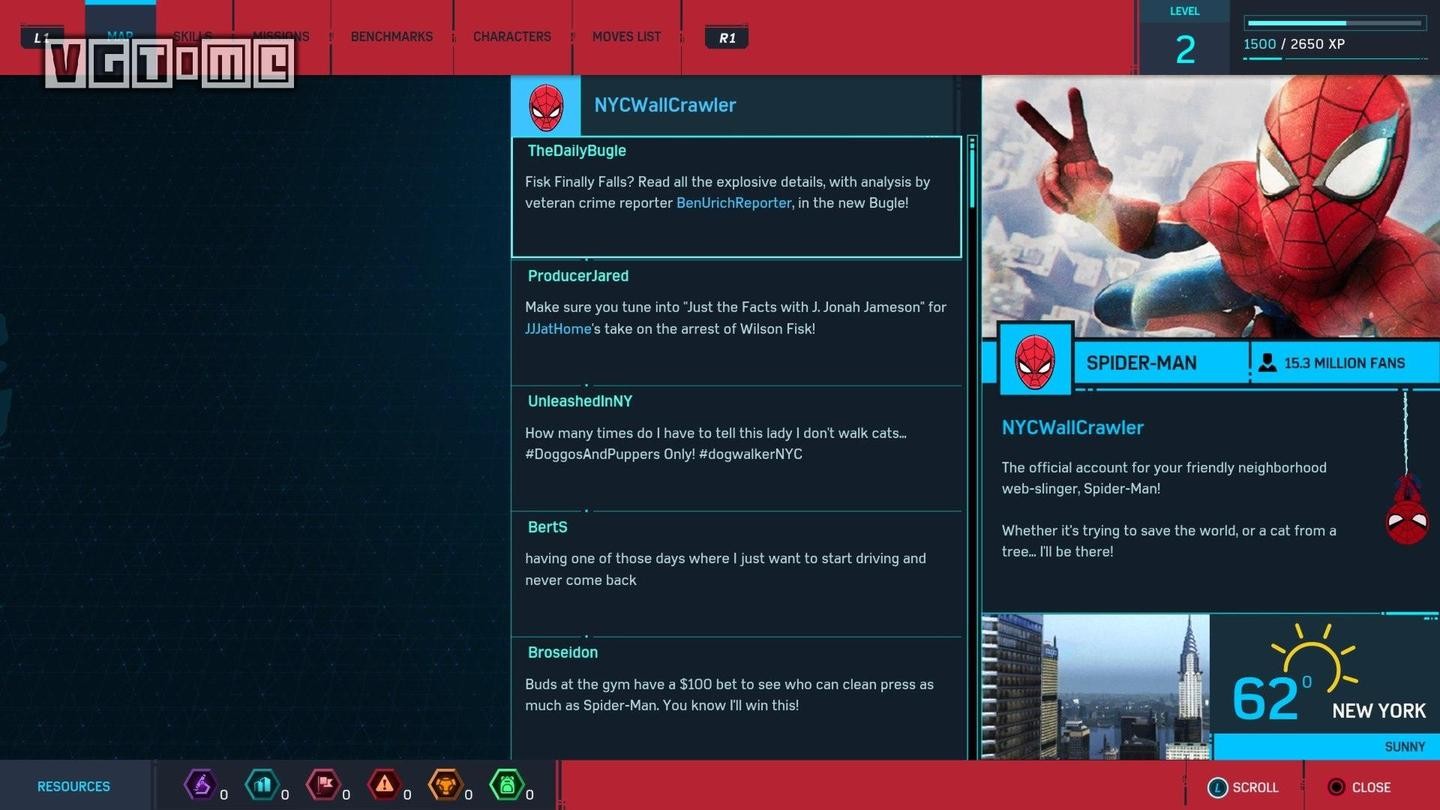
Task: Open Broseidon username
Action: [563, 652]
